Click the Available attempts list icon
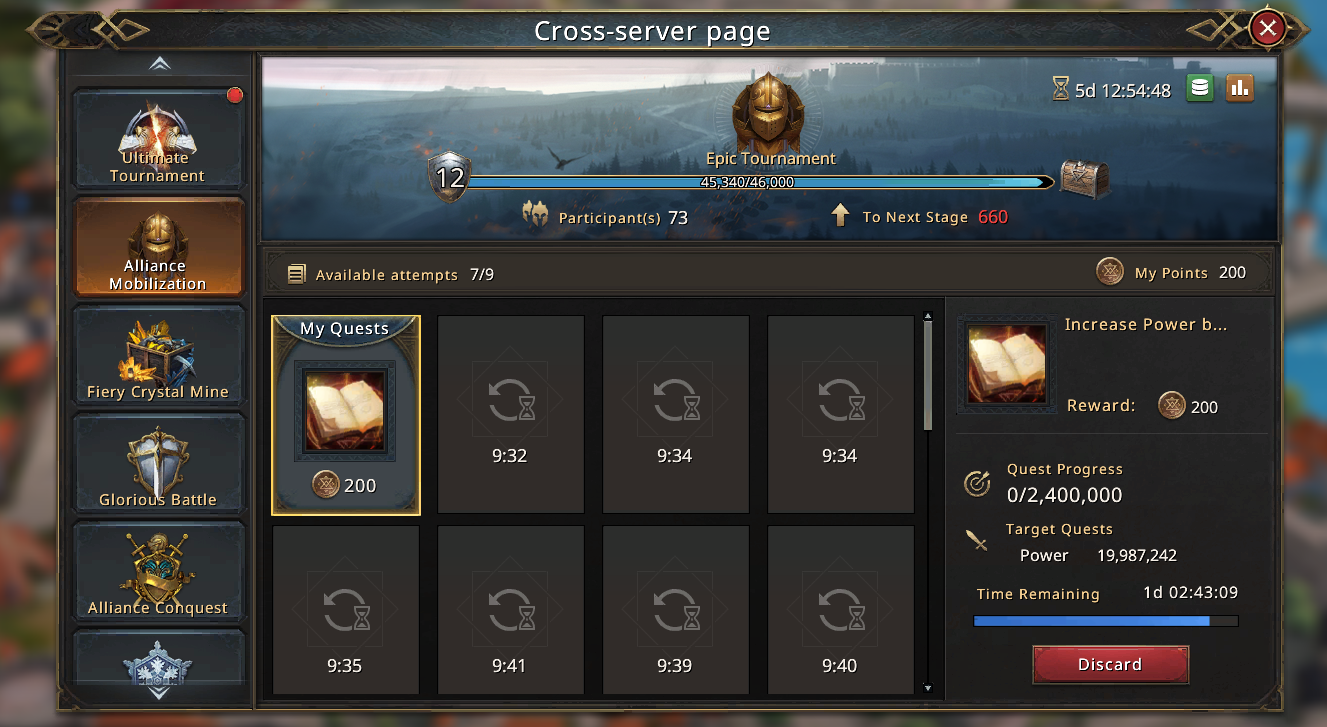1327x727 pixels. point(296,274)
